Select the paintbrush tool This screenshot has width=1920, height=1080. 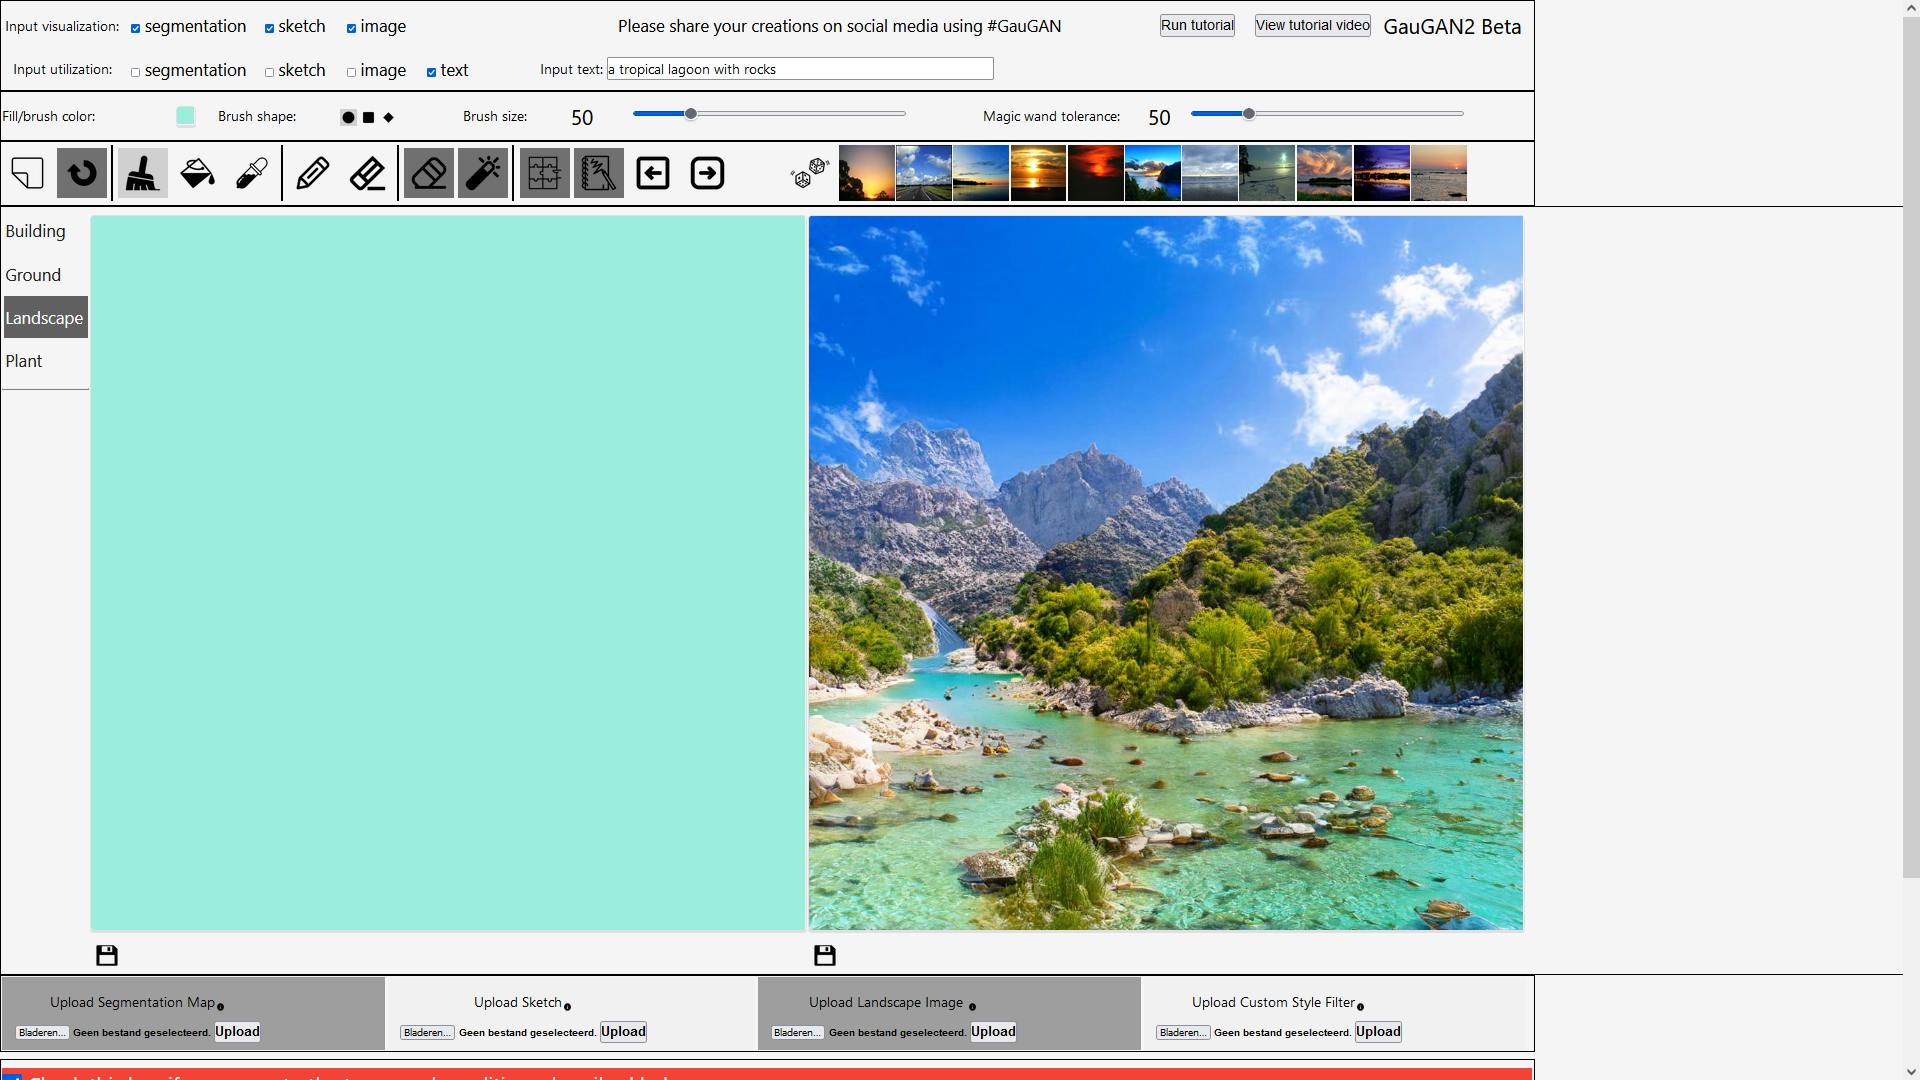coord(142,173)
